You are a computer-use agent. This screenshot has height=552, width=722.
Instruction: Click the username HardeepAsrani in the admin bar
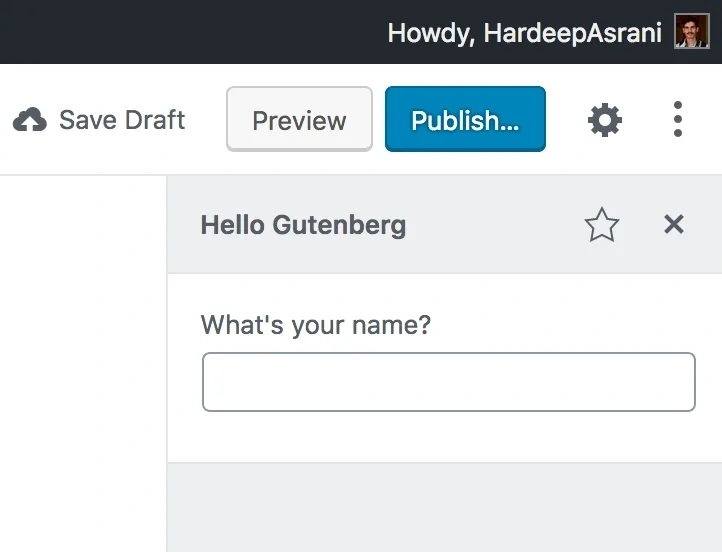coord(572,33)
